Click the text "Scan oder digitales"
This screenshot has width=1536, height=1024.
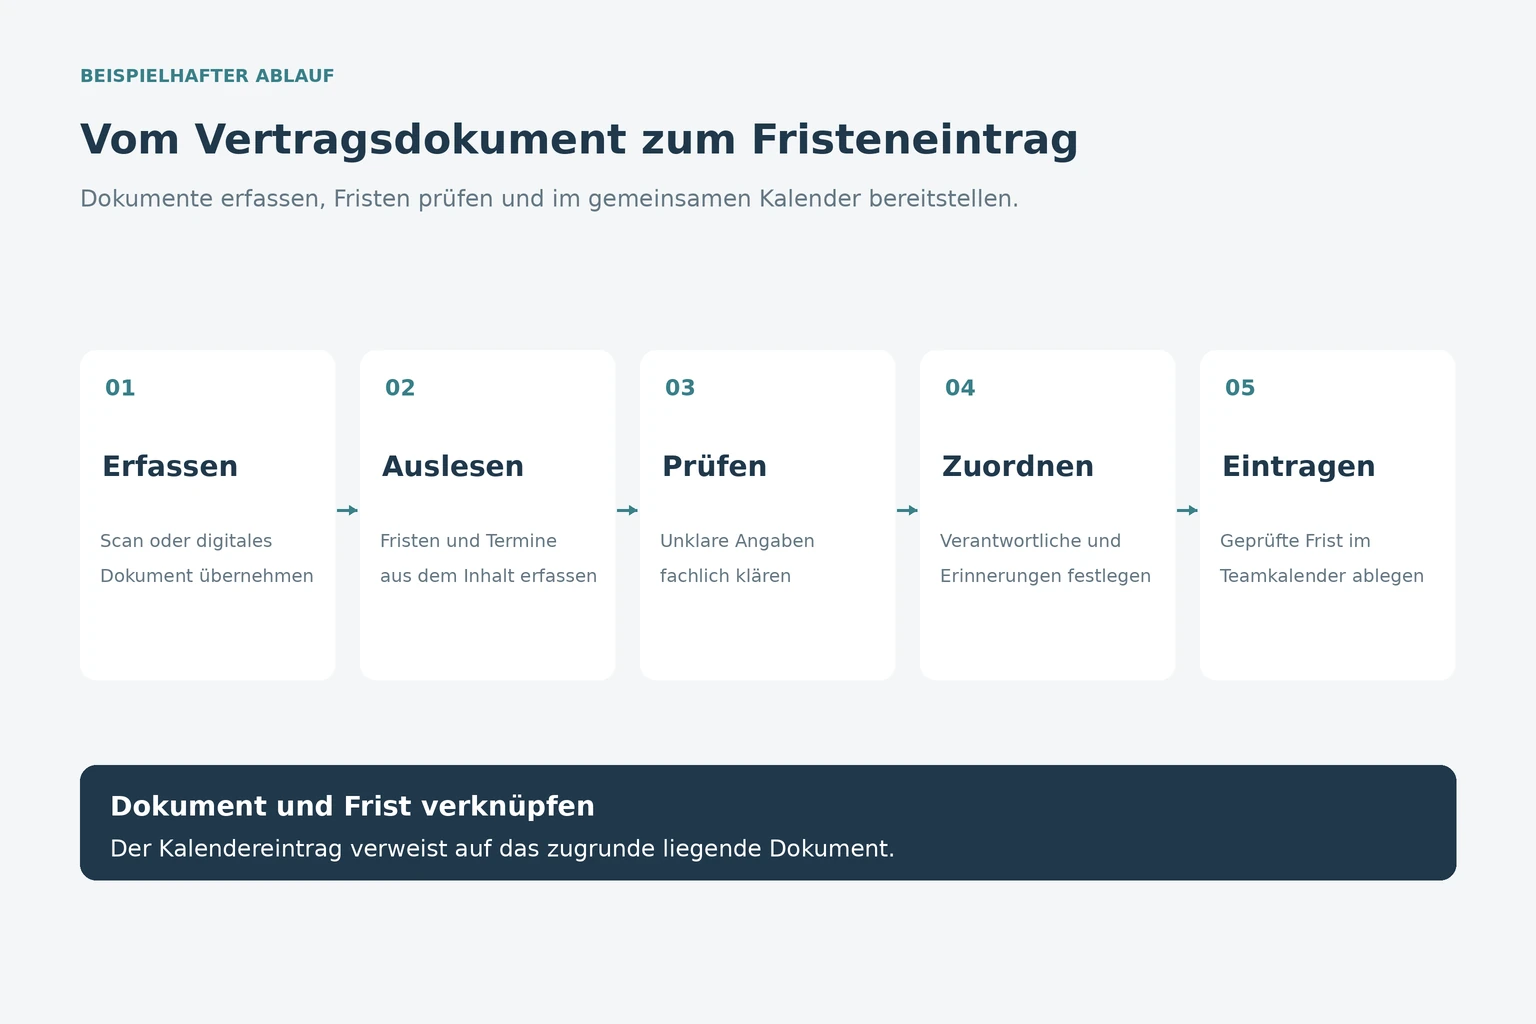(186, 541)
